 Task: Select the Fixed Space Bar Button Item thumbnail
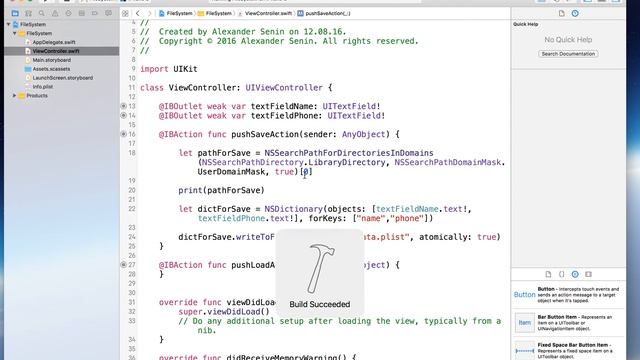point(524,351)
